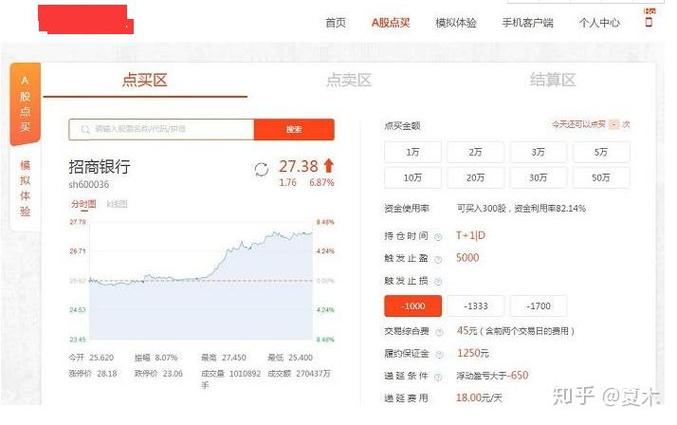
Task: Open the 个人中心 navigation item
Action: [x=599, y=22]
